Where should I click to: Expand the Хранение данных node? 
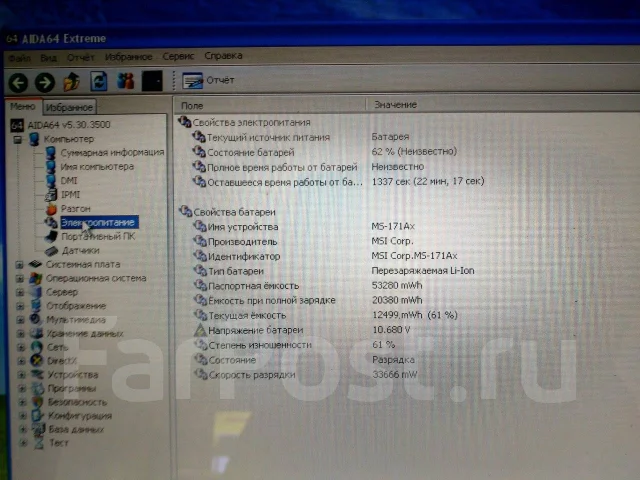click(20, 334)
